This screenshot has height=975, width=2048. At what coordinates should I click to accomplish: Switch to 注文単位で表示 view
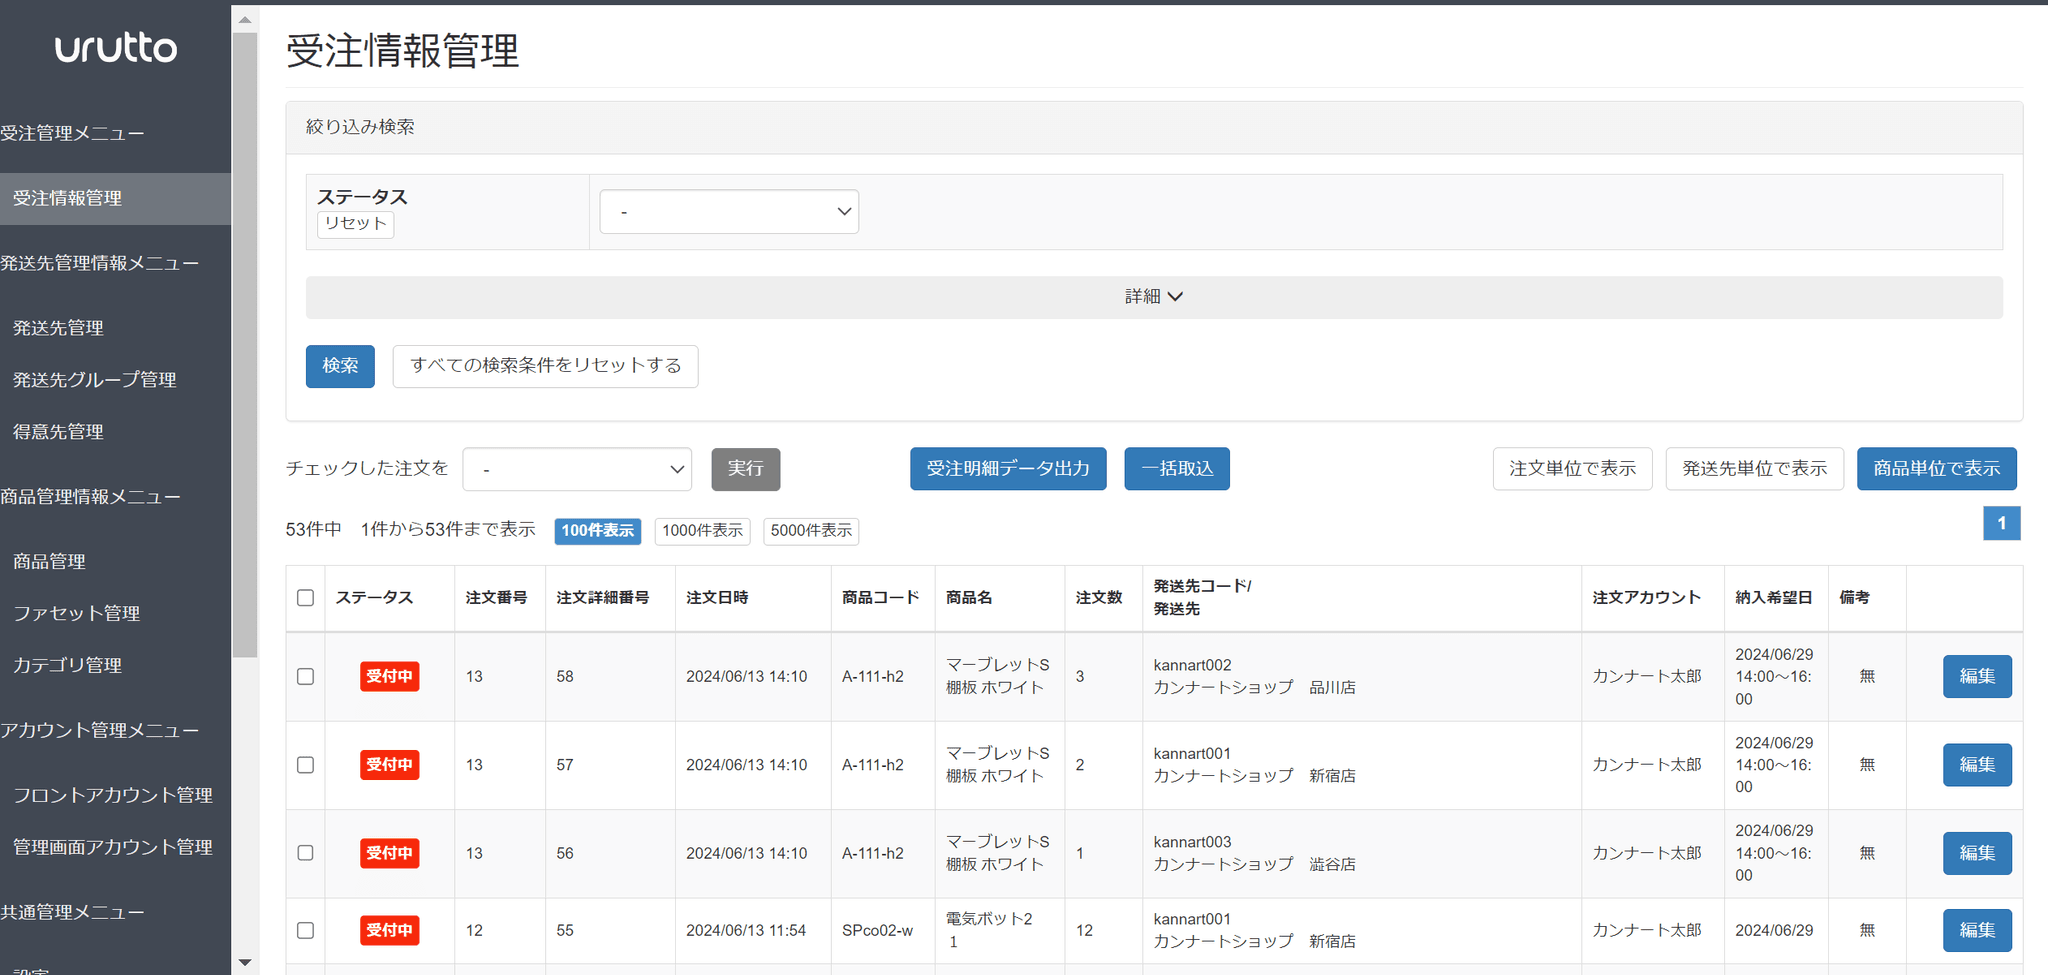(x=1572, y=469)
